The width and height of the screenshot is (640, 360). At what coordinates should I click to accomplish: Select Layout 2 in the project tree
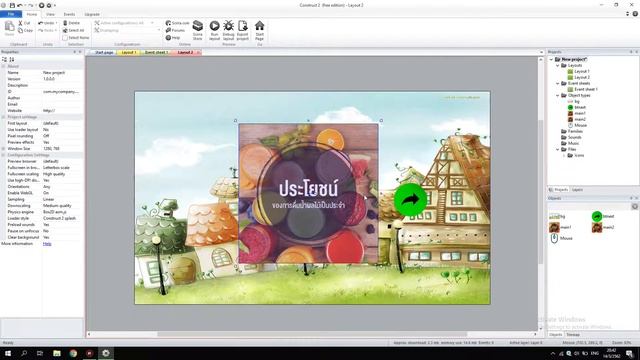coord(579,77)
